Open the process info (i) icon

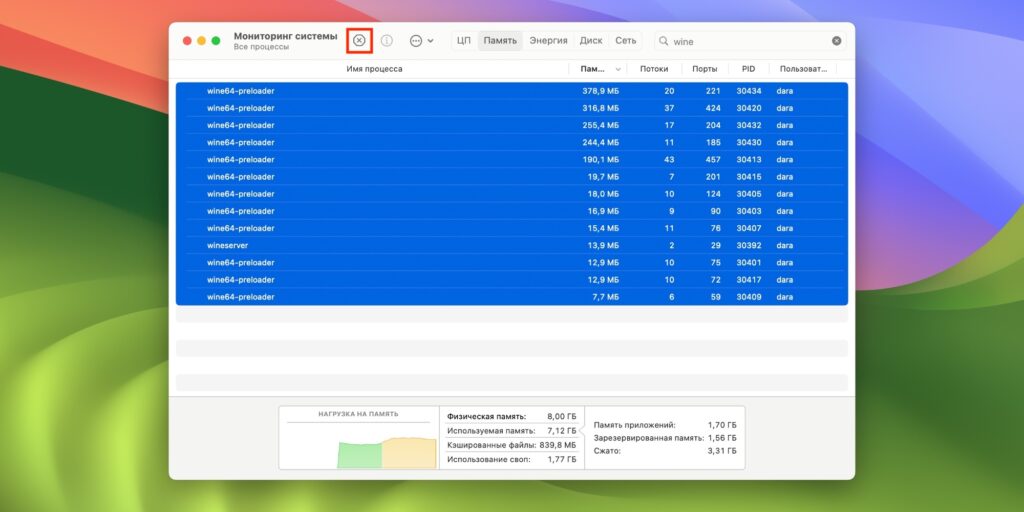(387, 40)
